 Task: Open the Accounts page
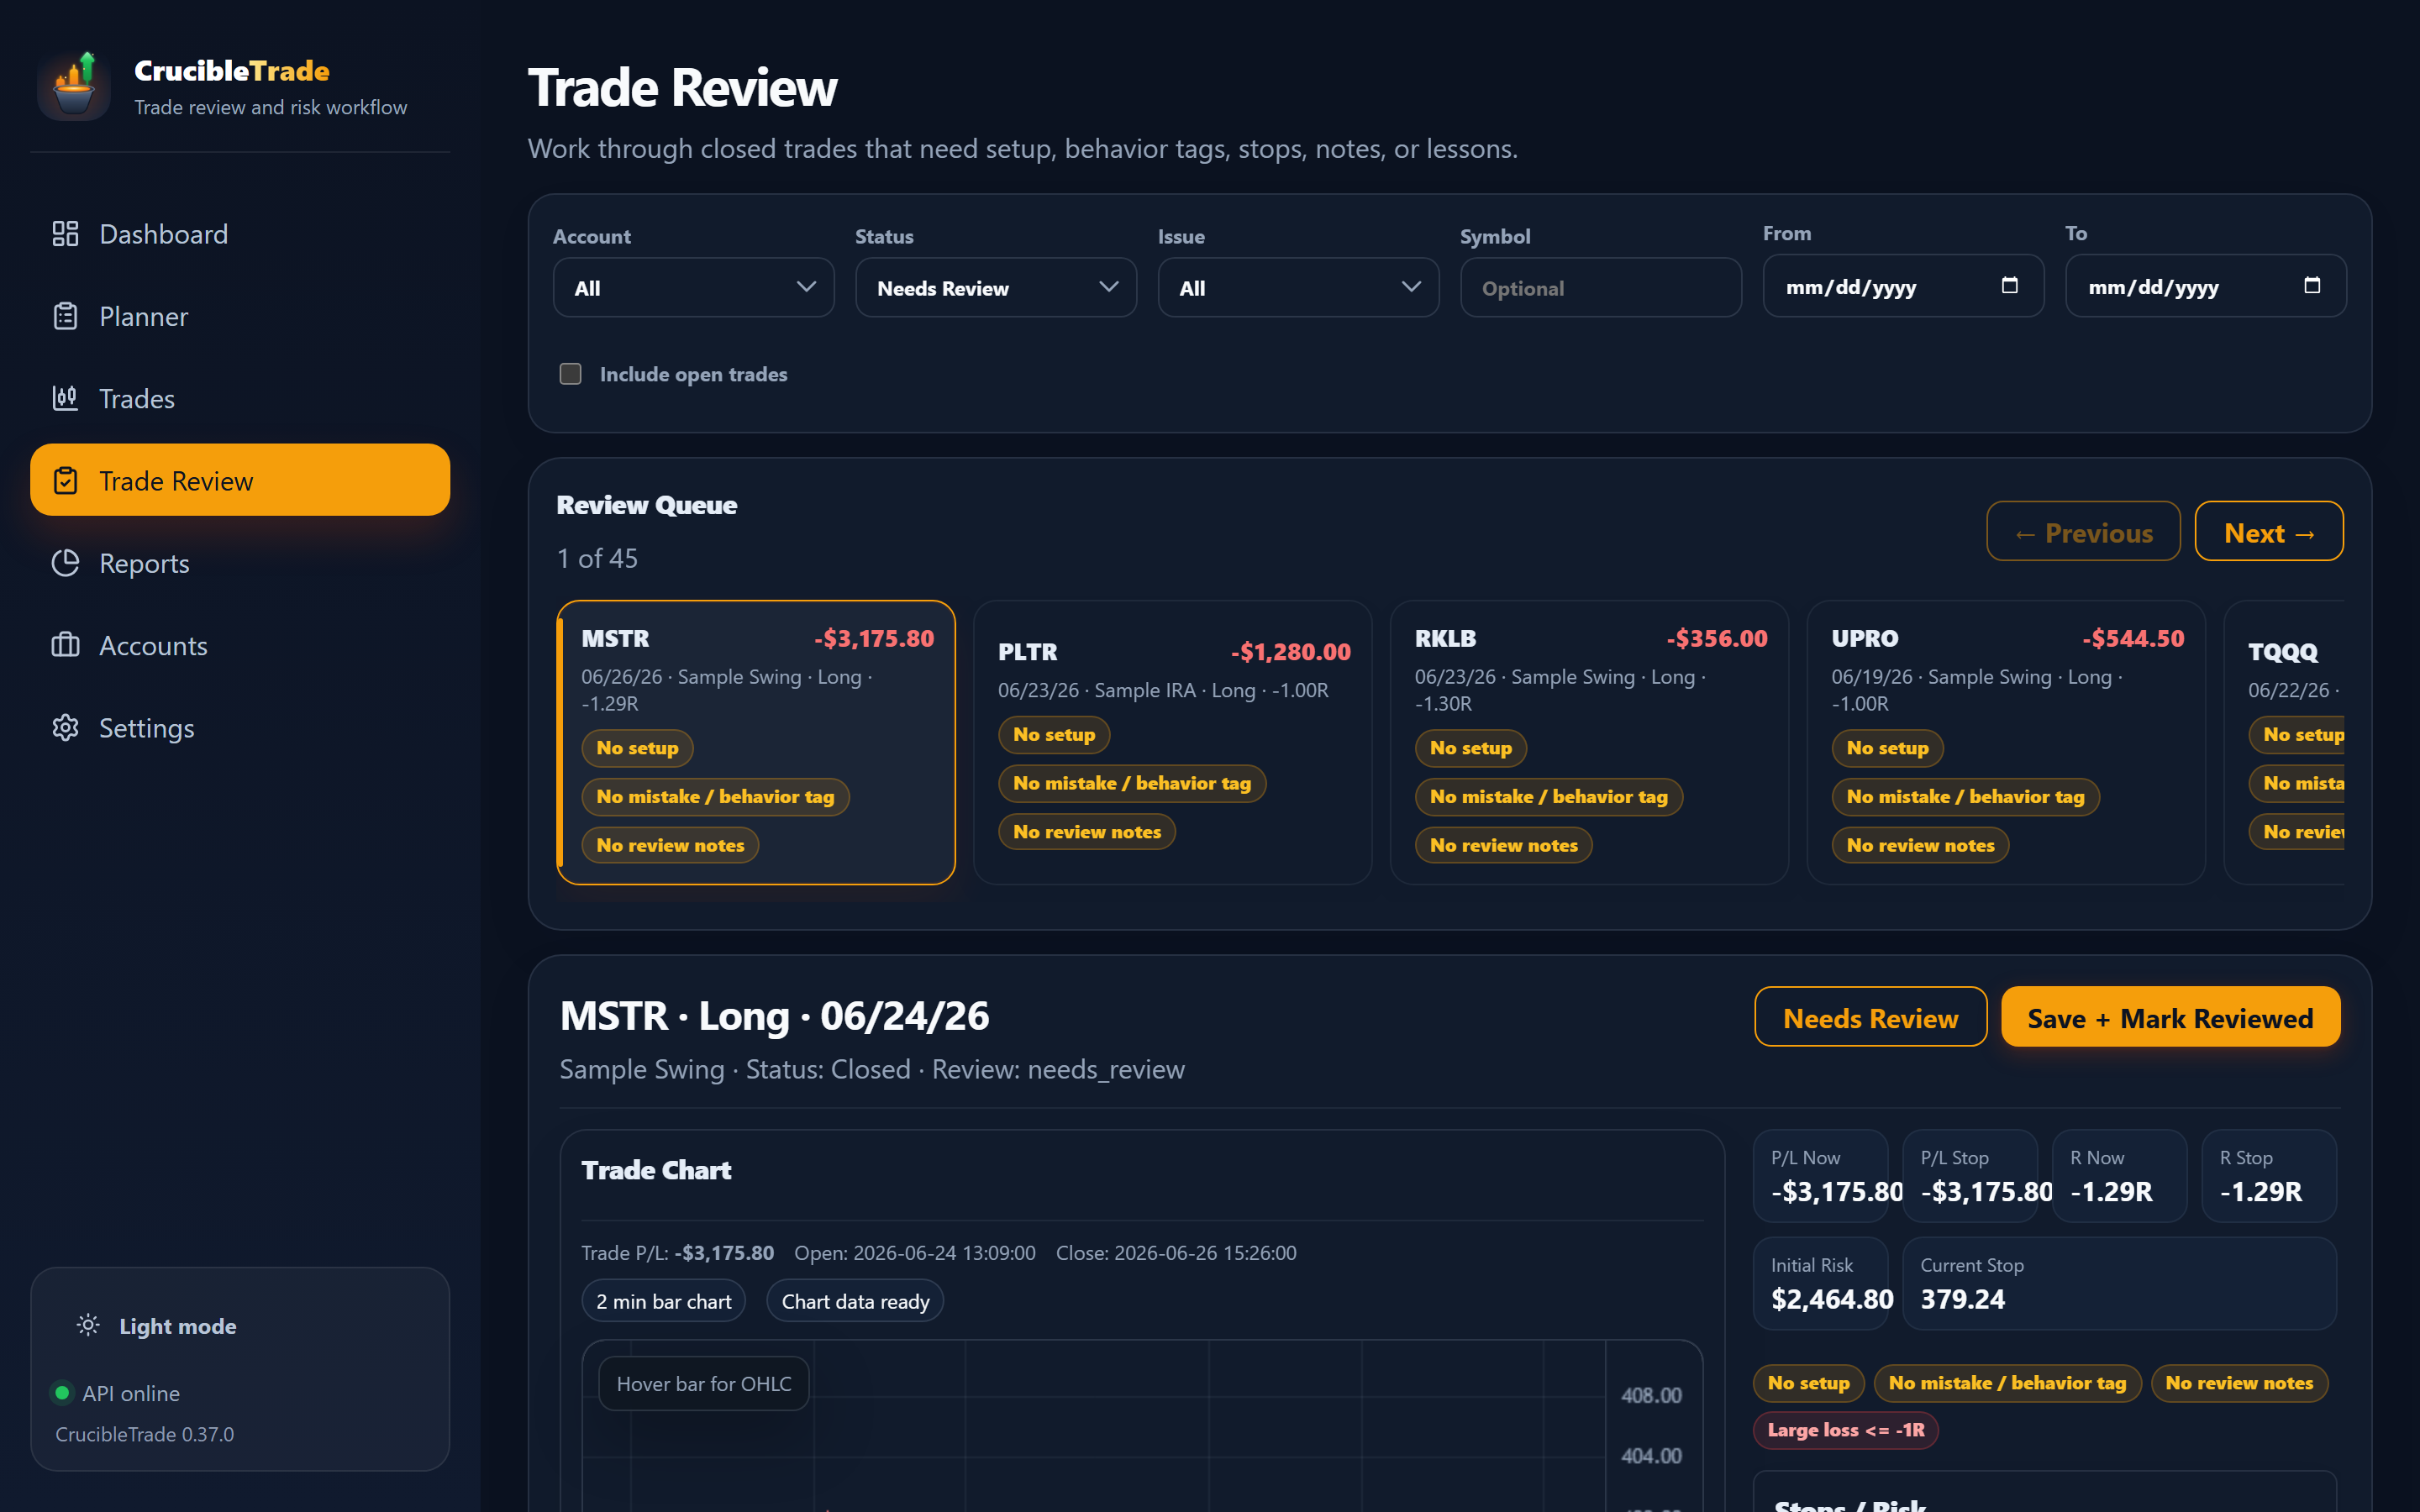pyautogui.click(x=240, y=645)
